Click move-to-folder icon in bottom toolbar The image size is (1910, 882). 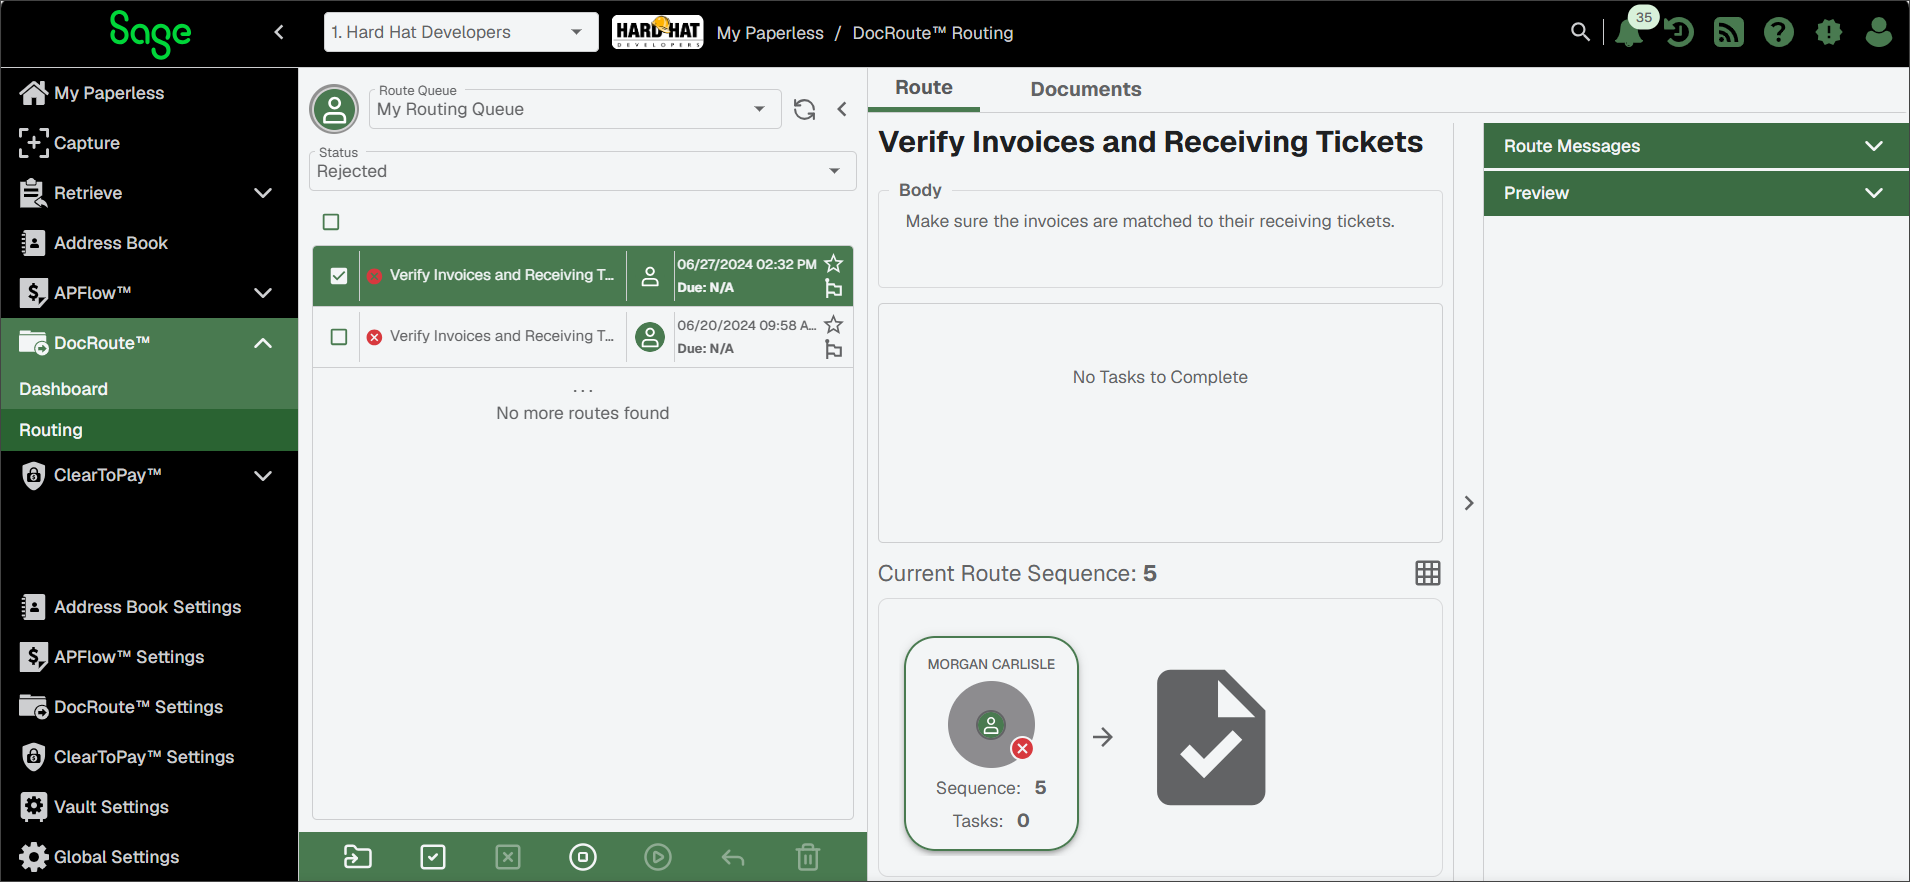[358, 857]
